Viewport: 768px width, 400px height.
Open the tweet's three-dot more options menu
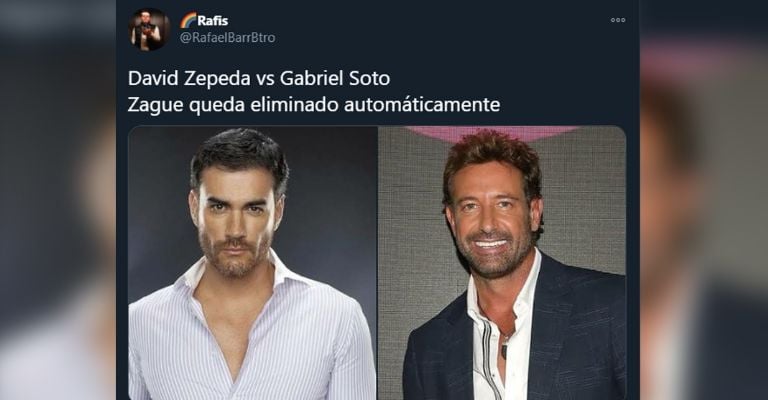618,20
